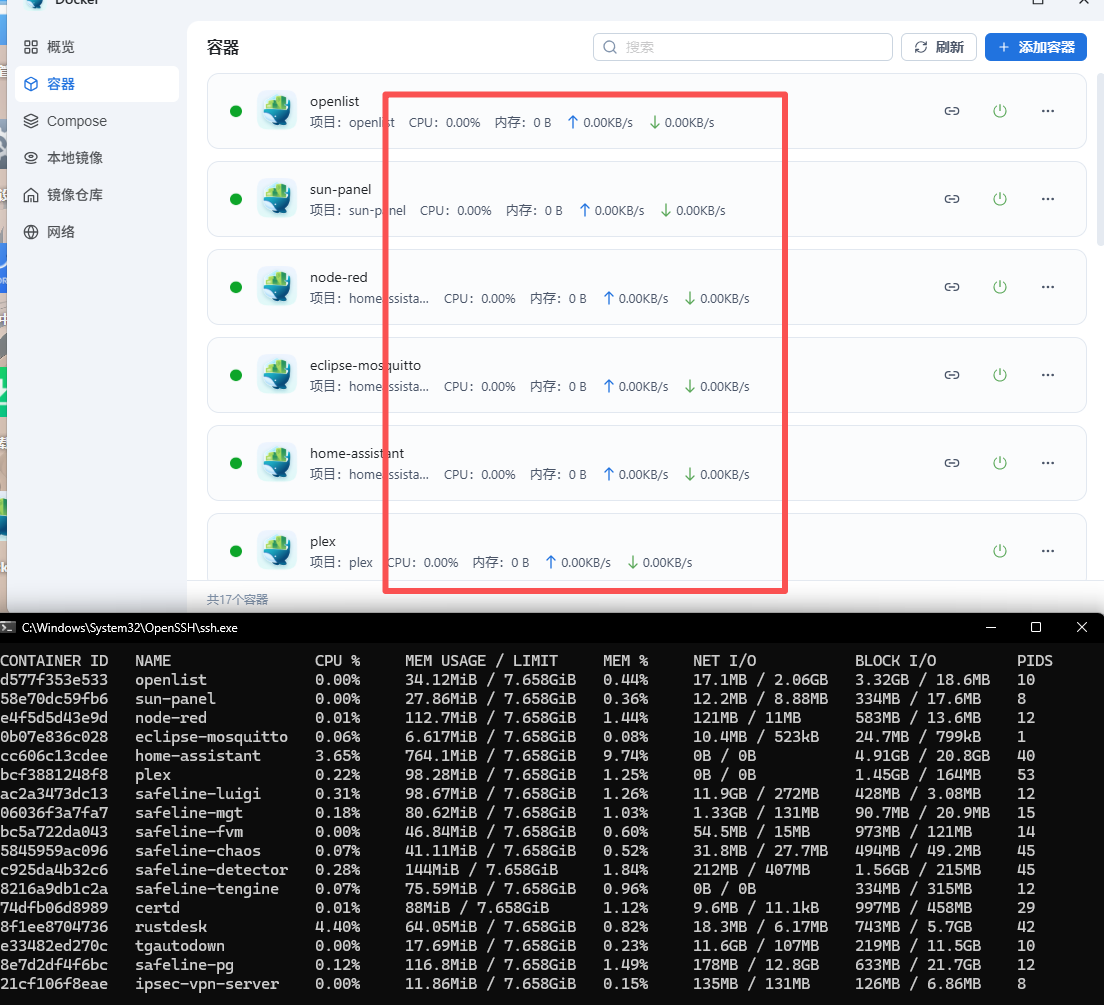Click the Docker panel's vertical scrollbar

[x=1100, y=158]
